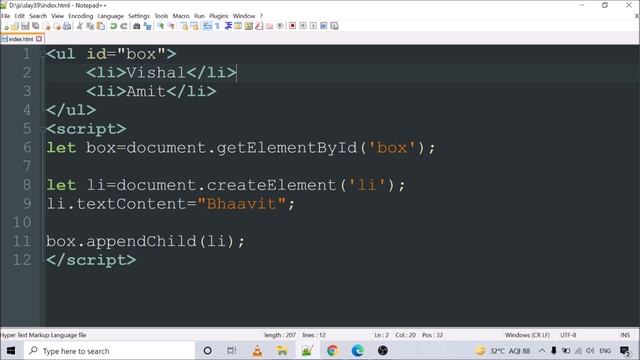
Task: Open the Settings menu
Action: [x=139, y=16]
